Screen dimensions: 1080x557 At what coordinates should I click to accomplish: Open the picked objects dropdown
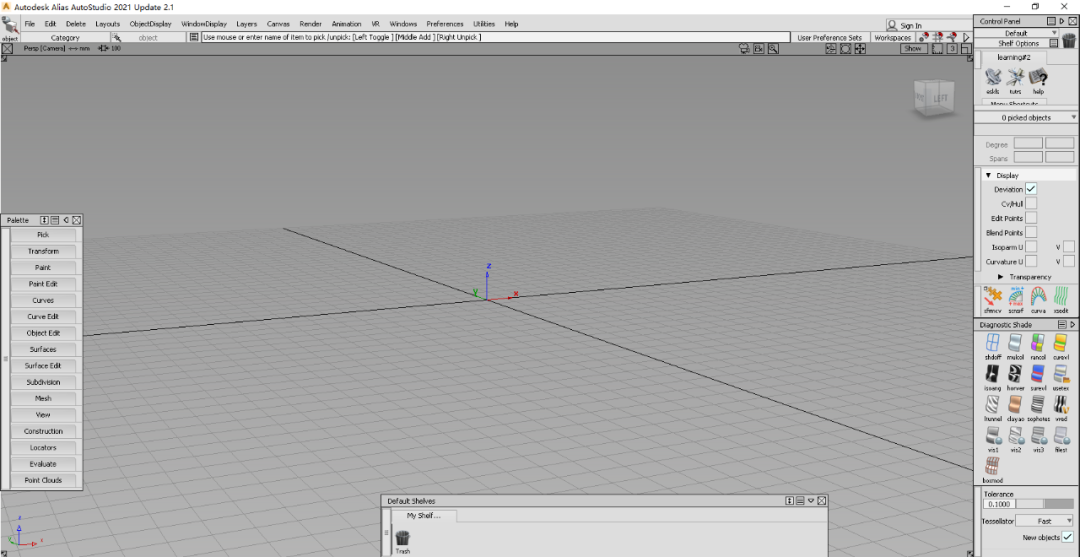coord(1026,118)
